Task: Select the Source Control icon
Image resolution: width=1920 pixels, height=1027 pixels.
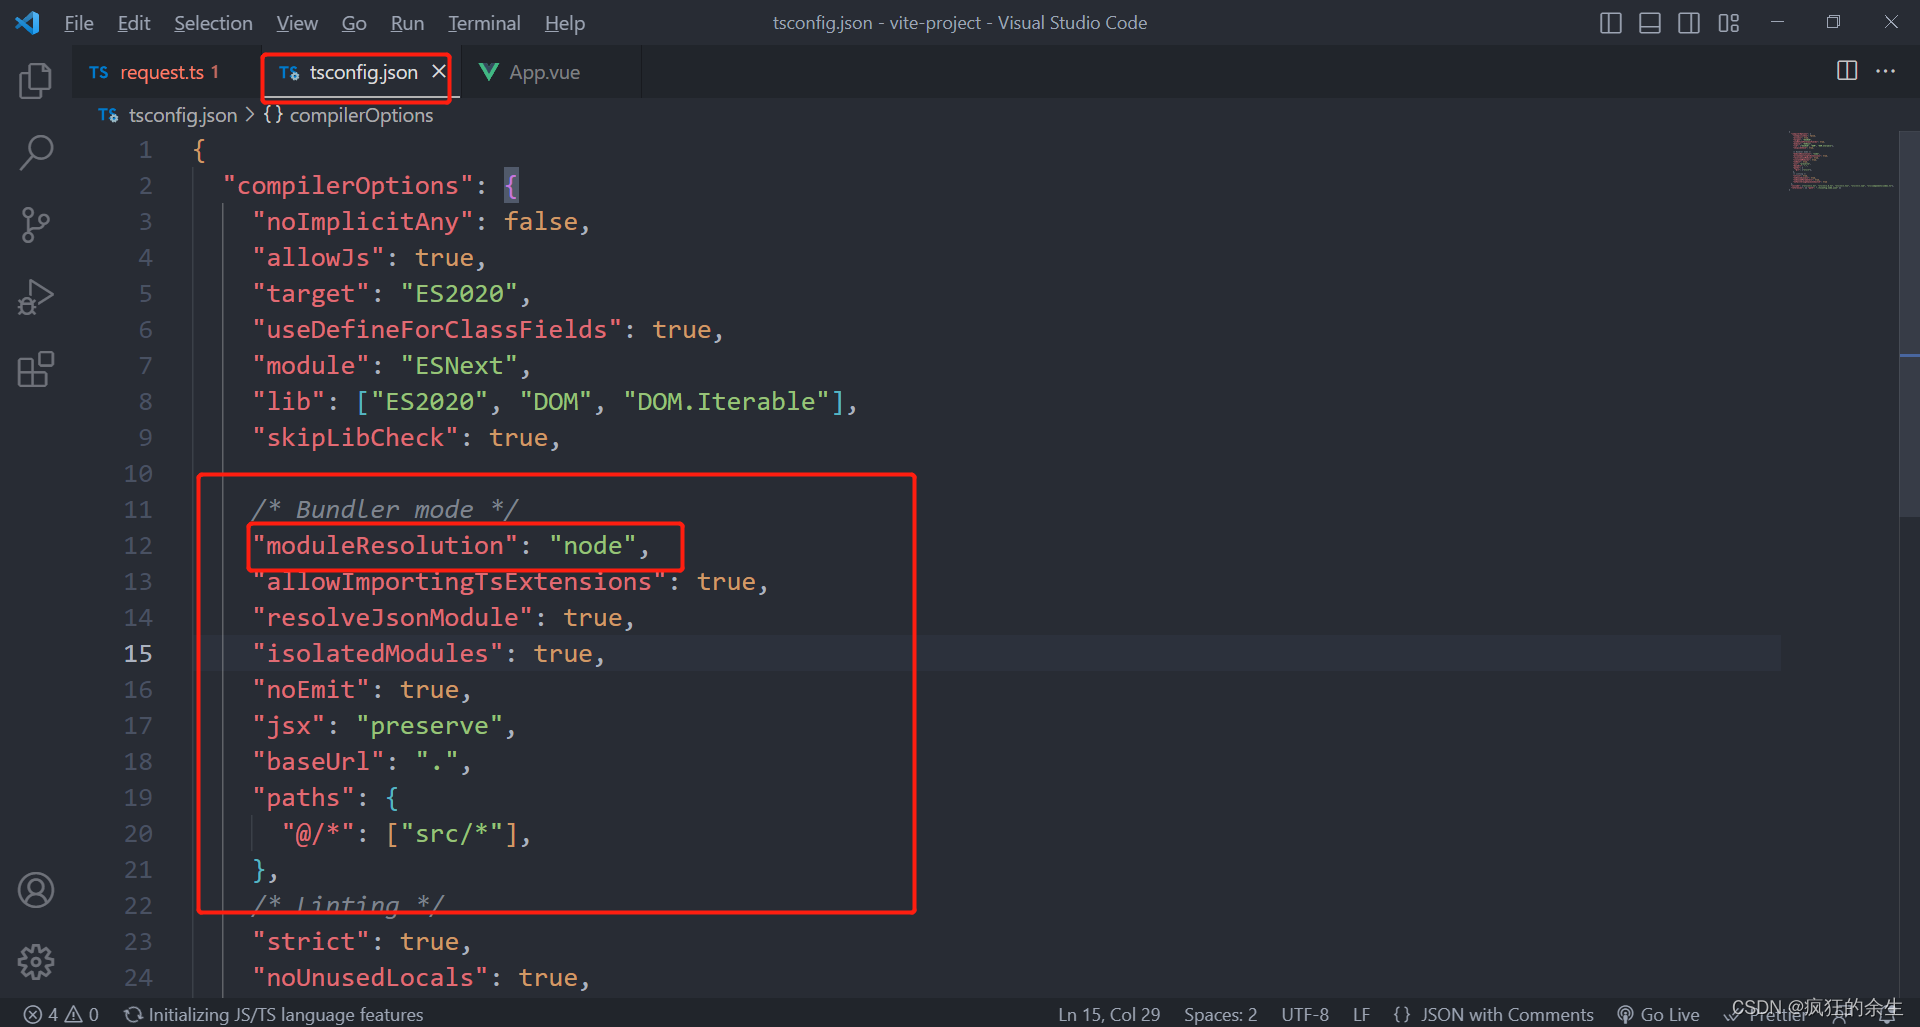Action: [35, 224]
